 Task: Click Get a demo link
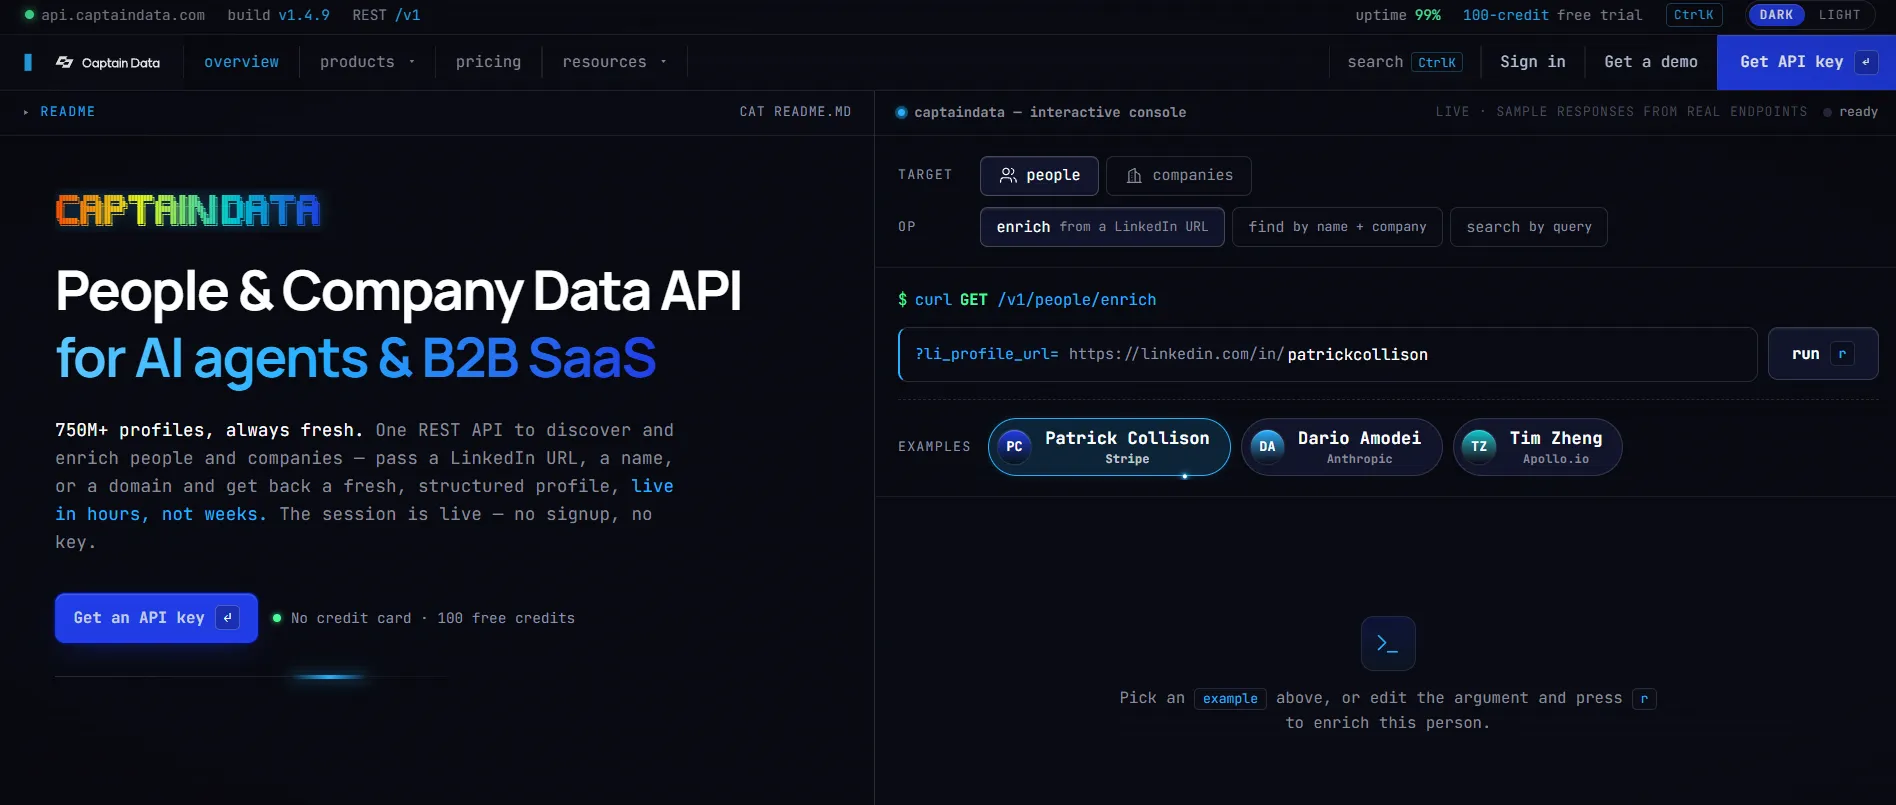(1650, 62)
